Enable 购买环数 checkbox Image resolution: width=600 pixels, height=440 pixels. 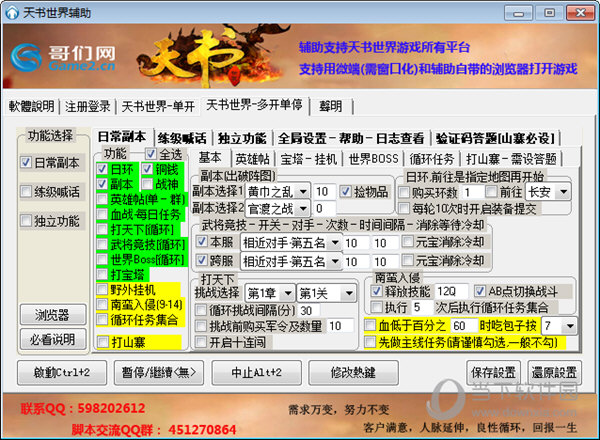pos(404,192)
